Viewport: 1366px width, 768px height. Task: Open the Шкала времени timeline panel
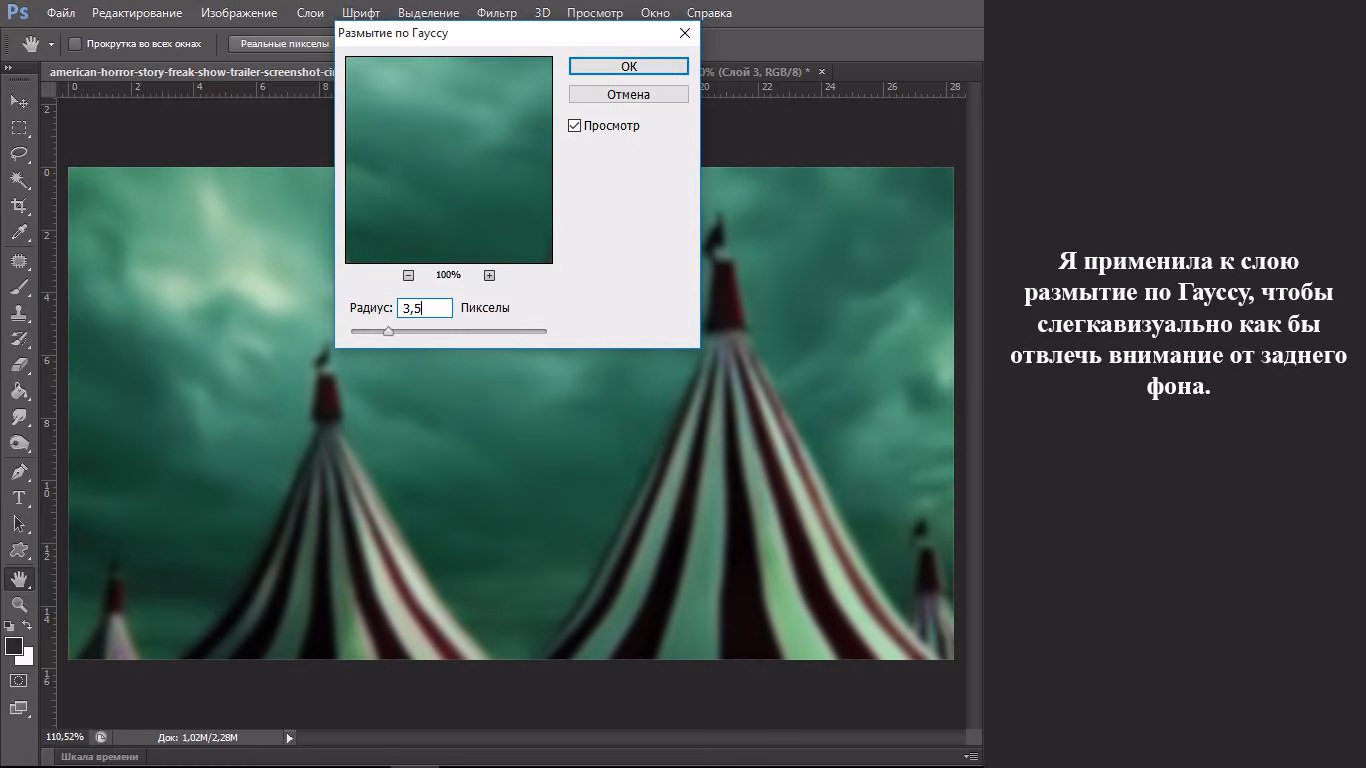tap(100, 757)
